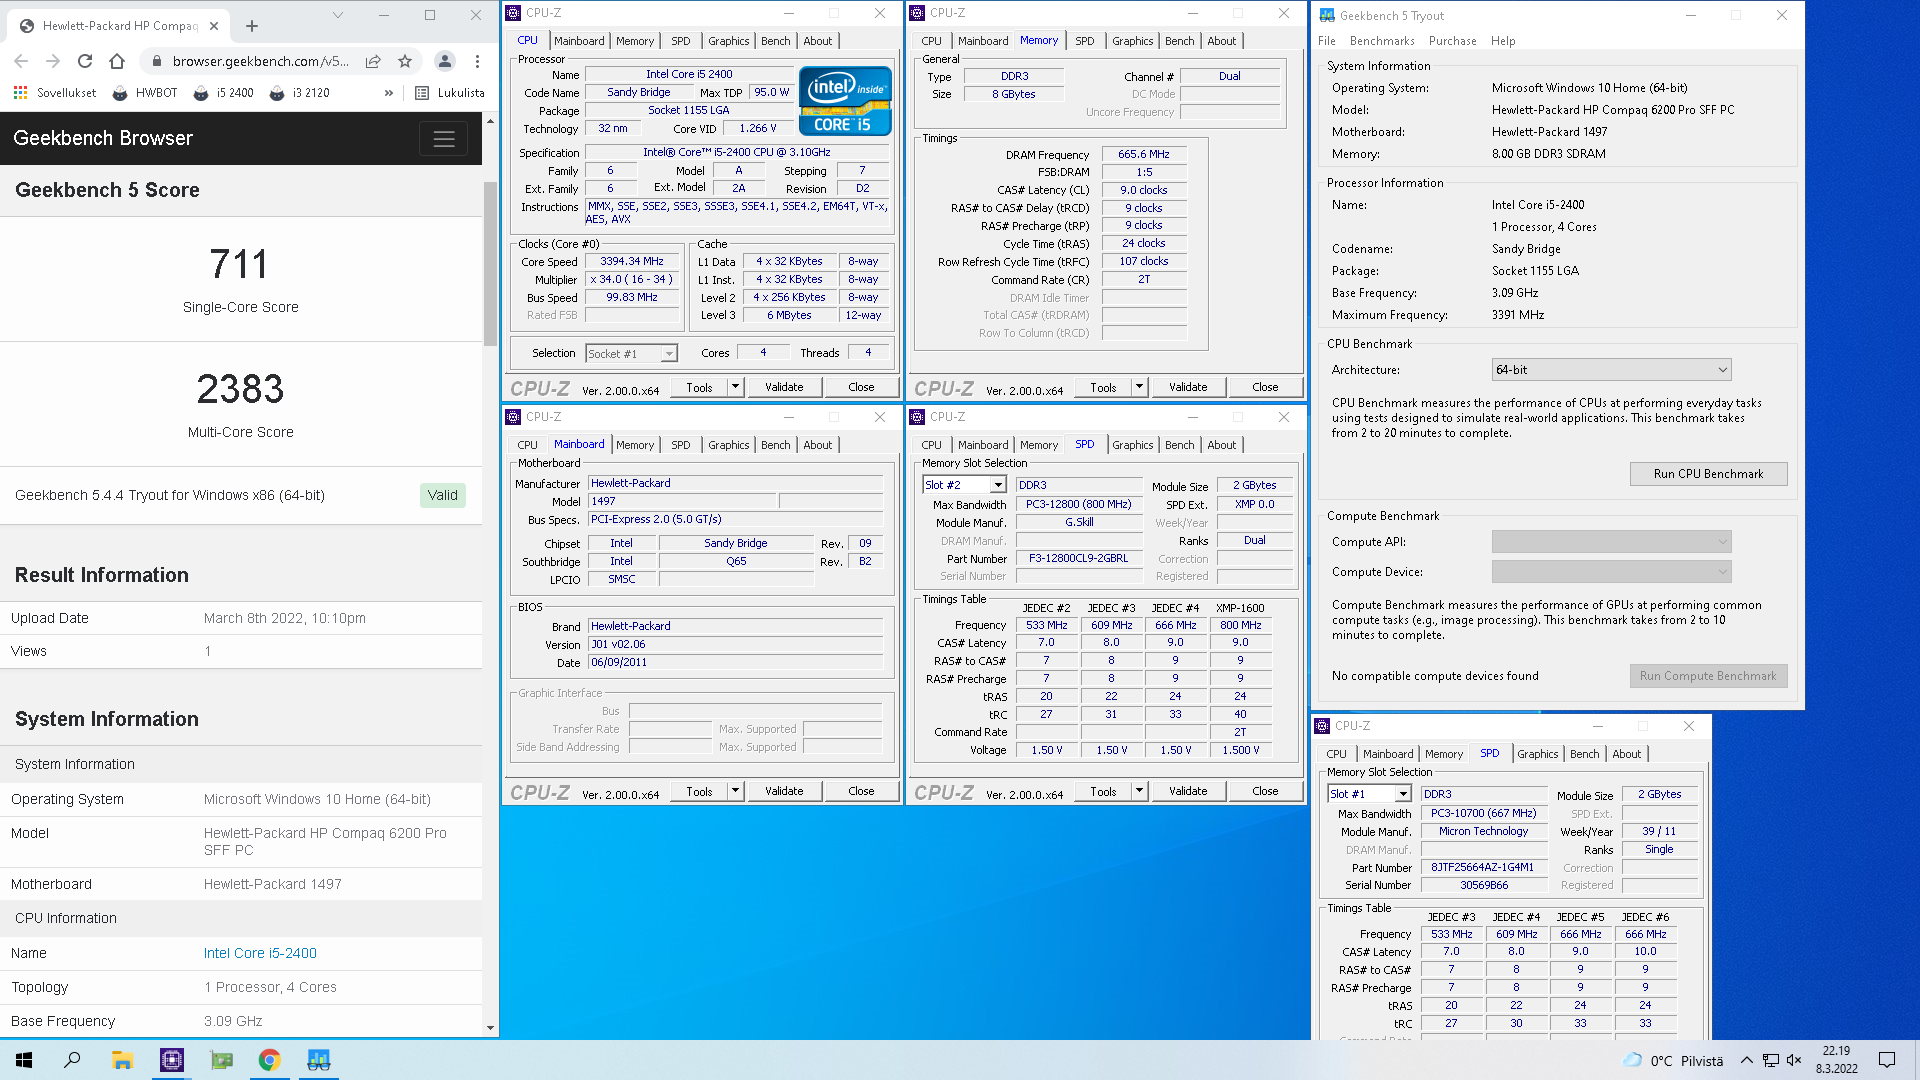Switch to Bench tab in CPU window
Screen dimensions: 1920x1080
click(x=775, y=41)
